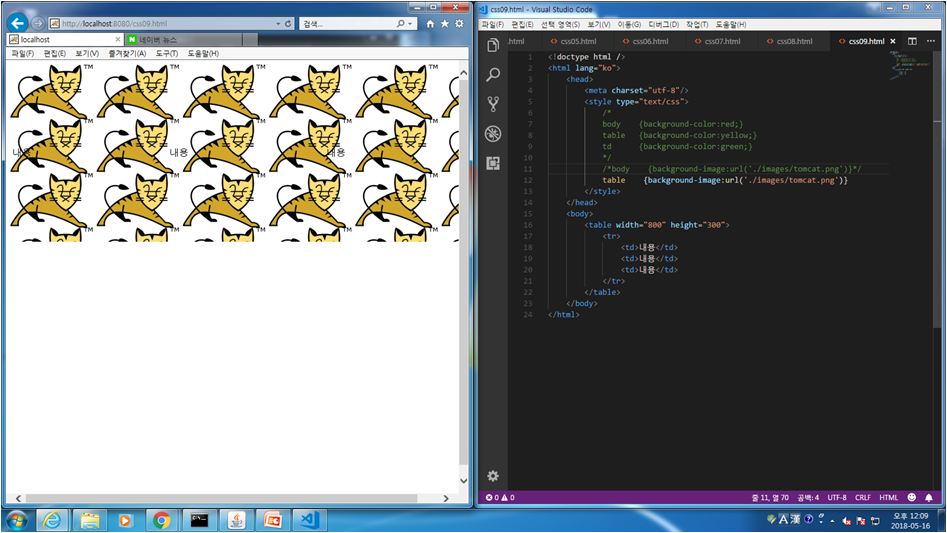Go forward in Internet Explorer
The width and height of the screenshot is (947, 533).
(x=38, y=24)
